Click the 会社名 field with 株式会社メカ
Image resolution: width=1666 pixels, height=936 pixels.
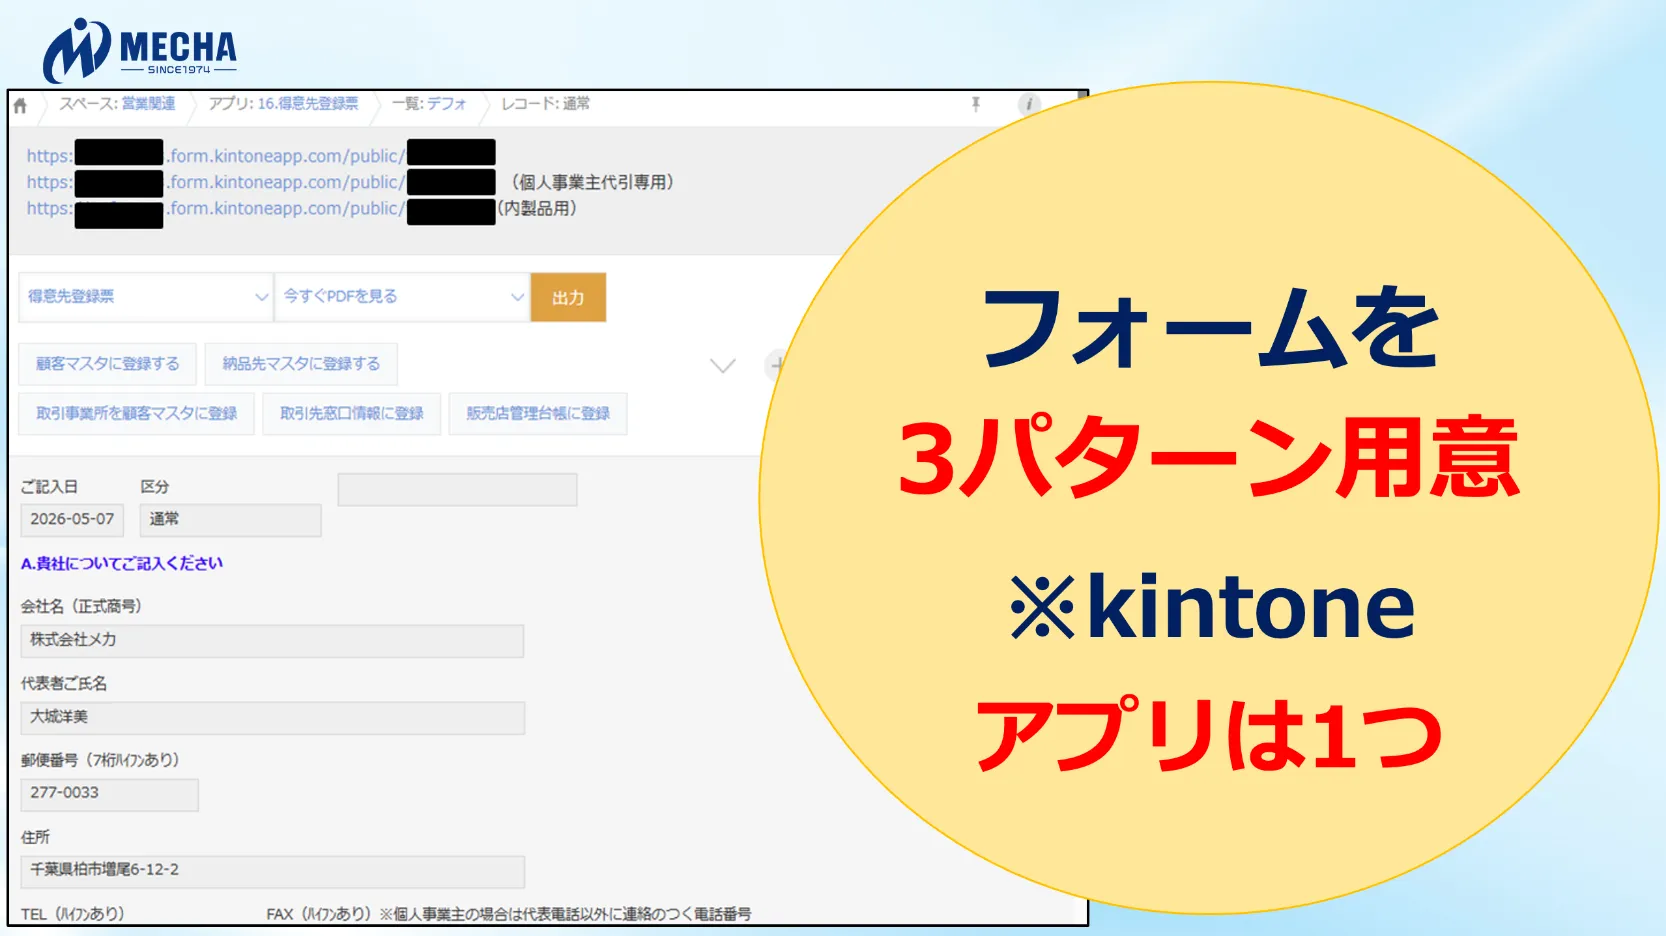tap(273, 641)
